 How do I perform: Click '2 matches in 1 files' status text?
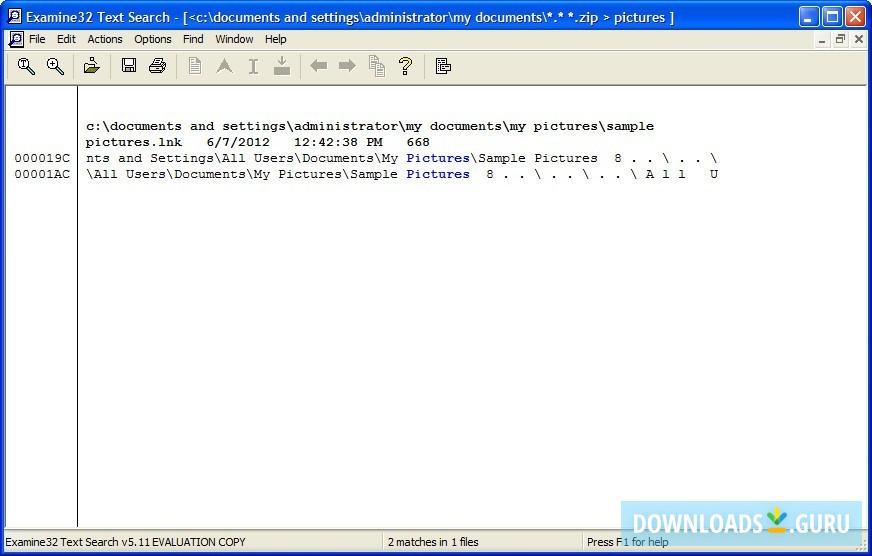(433, 542)
